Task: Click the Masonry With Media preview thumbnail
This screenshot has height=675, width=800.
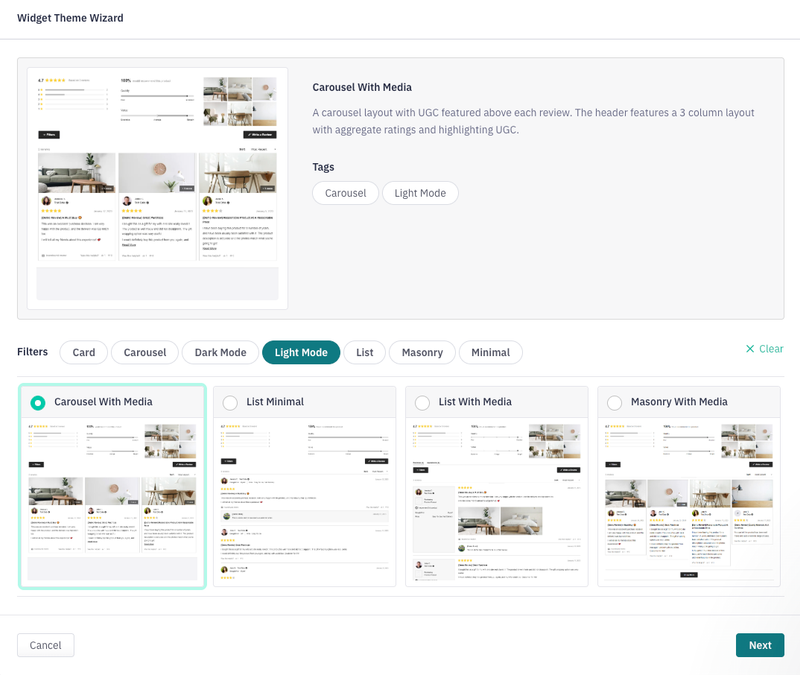Action: 689,502
